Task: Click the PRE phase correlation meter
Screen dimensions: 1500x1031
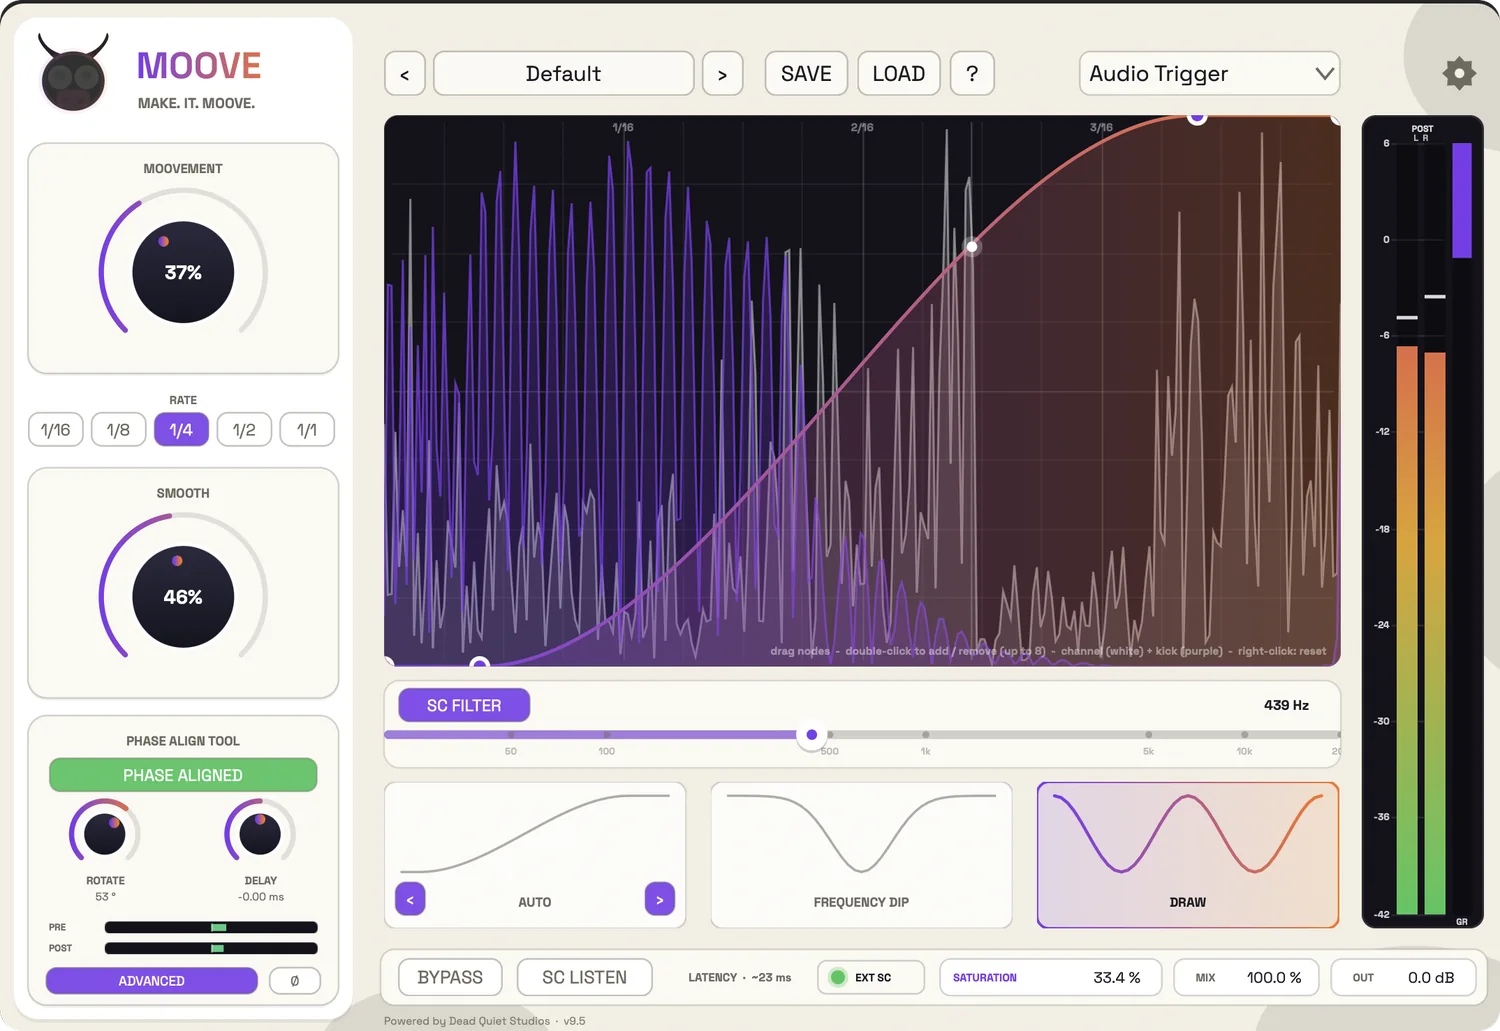Action: [211, 927]
